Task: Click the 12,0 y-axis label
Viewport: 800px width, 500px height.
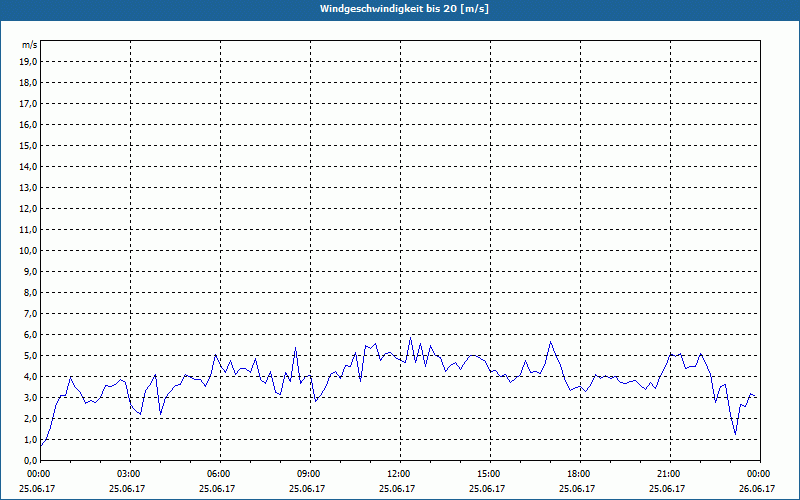Action: tap(29, 209)
